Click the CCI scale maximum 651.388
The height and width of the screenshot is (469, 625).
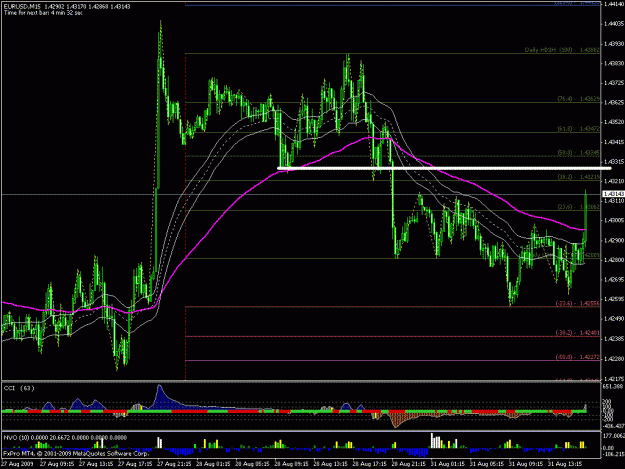(x=613, y=387)
